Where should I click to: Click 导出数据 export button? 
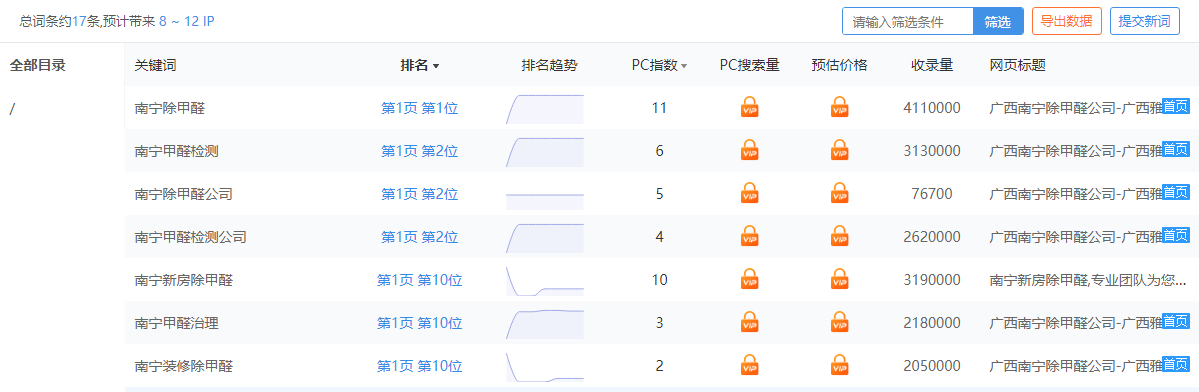click(1067, 21)
